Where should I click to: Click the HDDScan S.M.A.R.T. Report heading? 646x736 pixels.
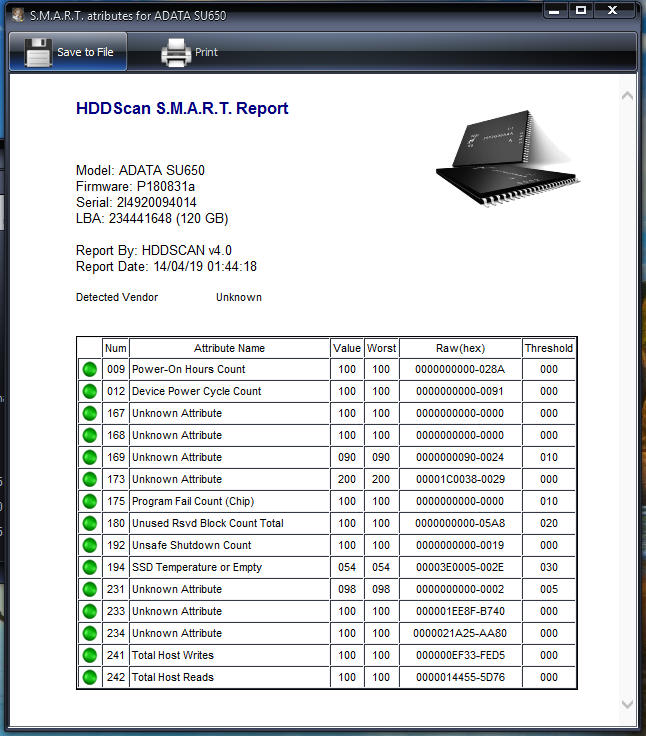182,108
